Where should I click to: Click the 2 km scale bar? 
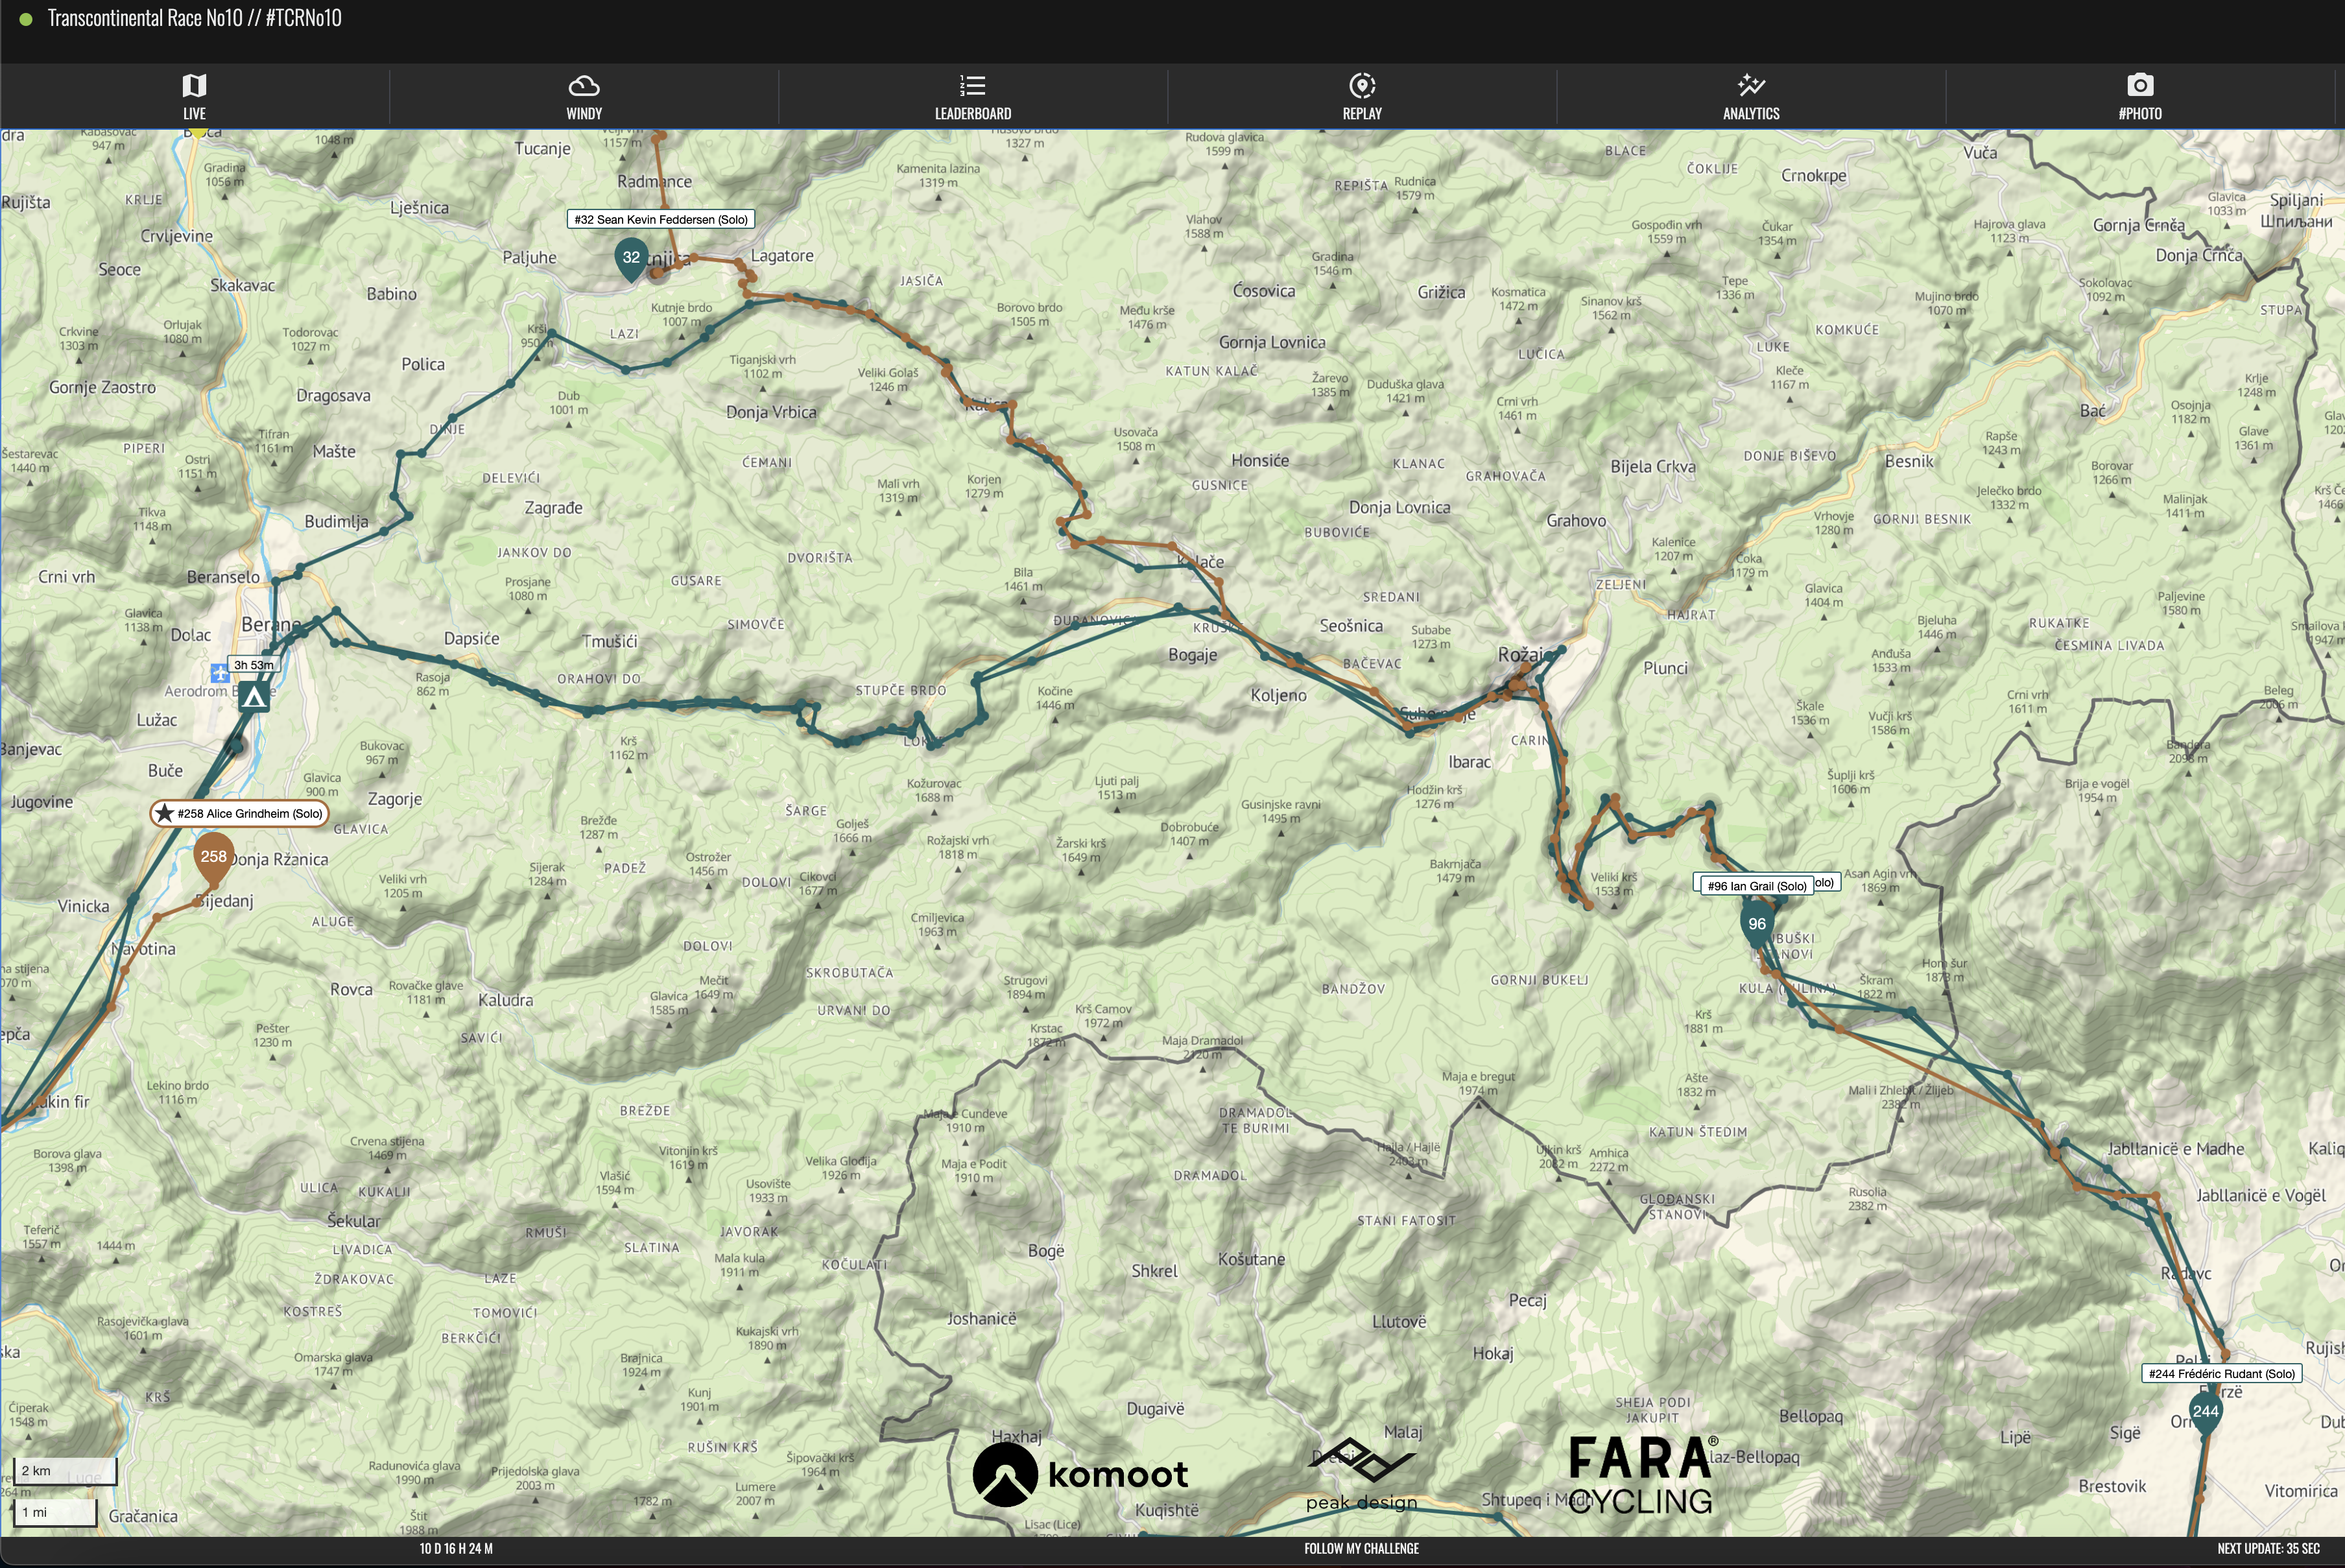click(65, 1471)
